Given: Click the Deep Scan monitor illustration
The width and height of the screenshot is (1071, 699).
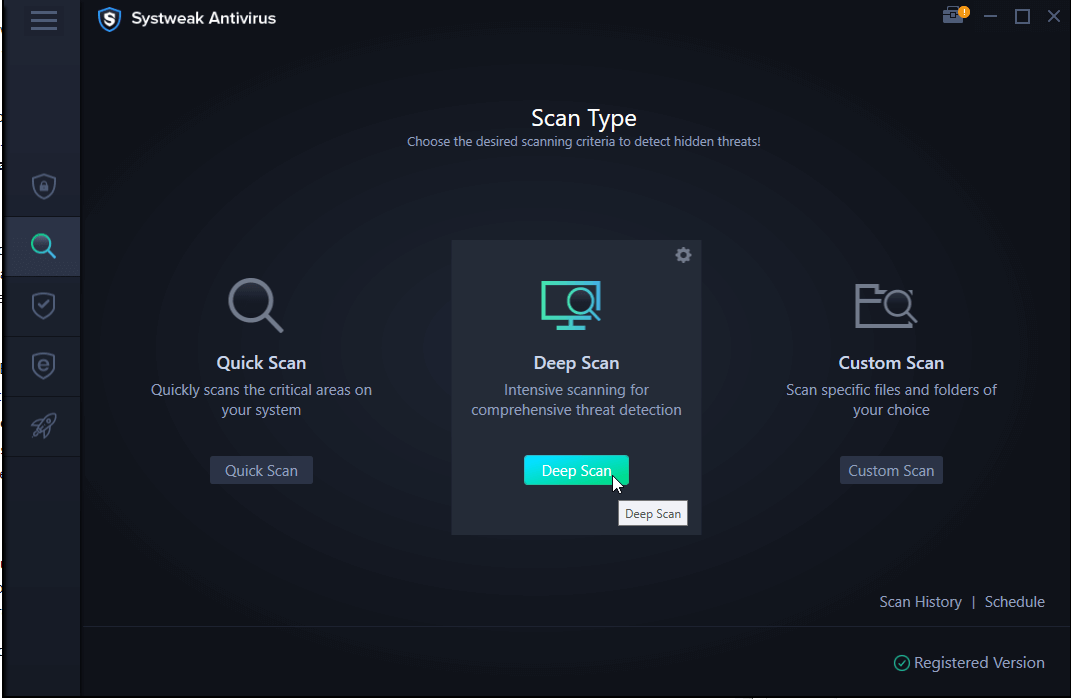Looking at the screenshot, I should (573, 305).
